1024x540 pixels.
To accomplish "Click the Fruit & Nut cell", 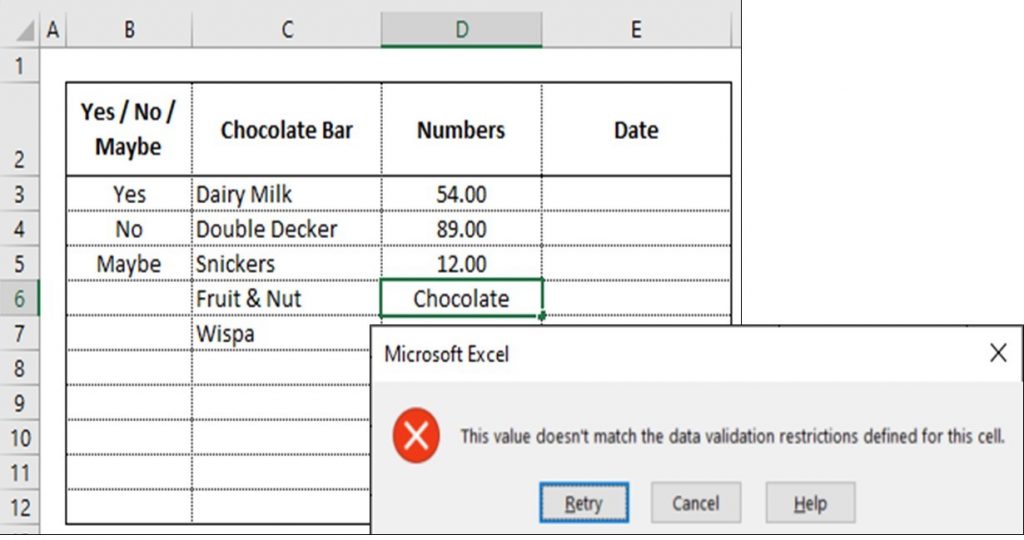I will tap(287, 299).
